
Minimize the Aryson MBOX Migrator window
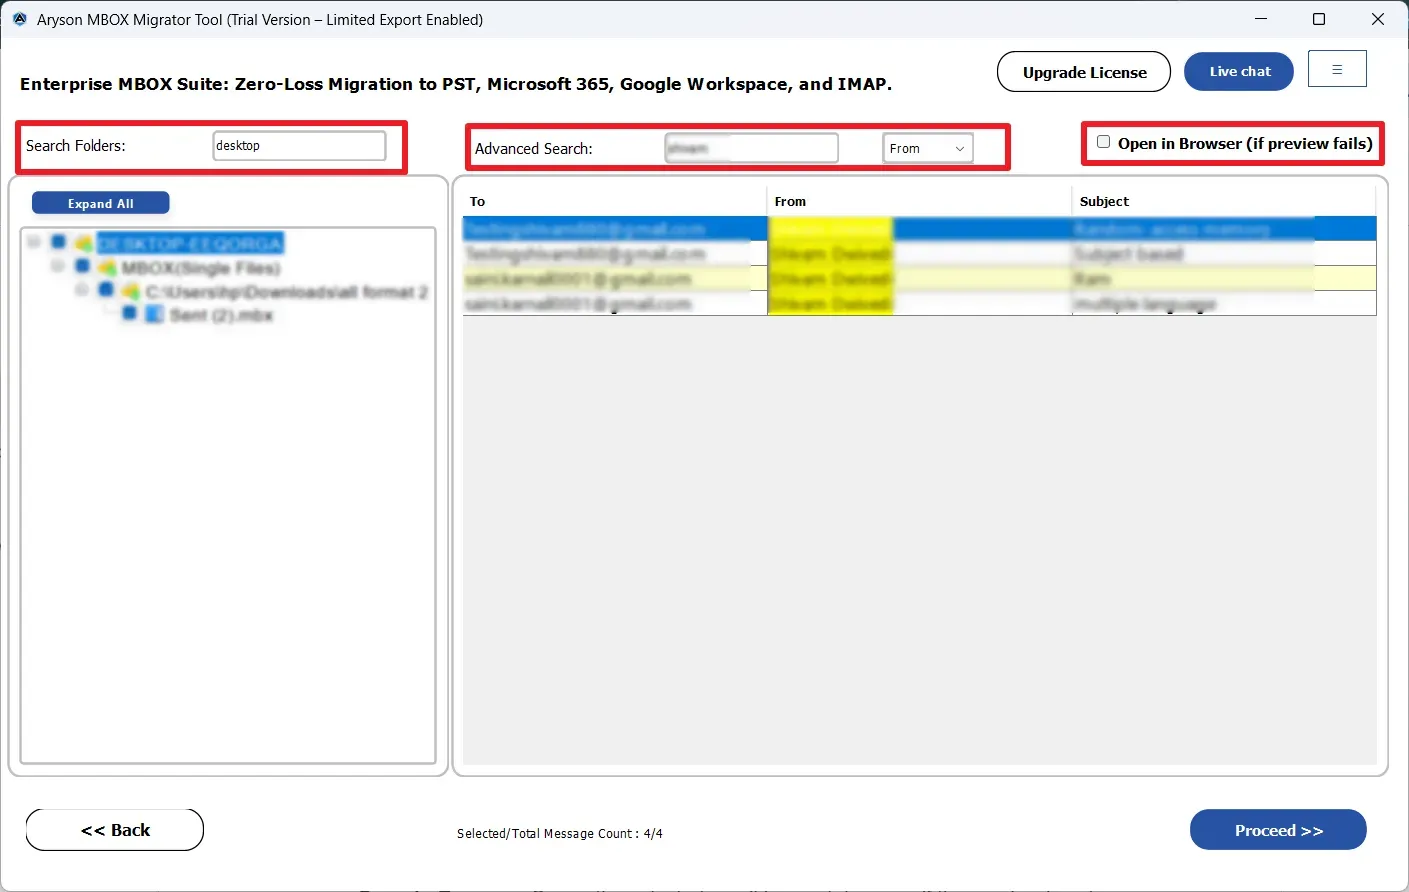click(1261, 19)
